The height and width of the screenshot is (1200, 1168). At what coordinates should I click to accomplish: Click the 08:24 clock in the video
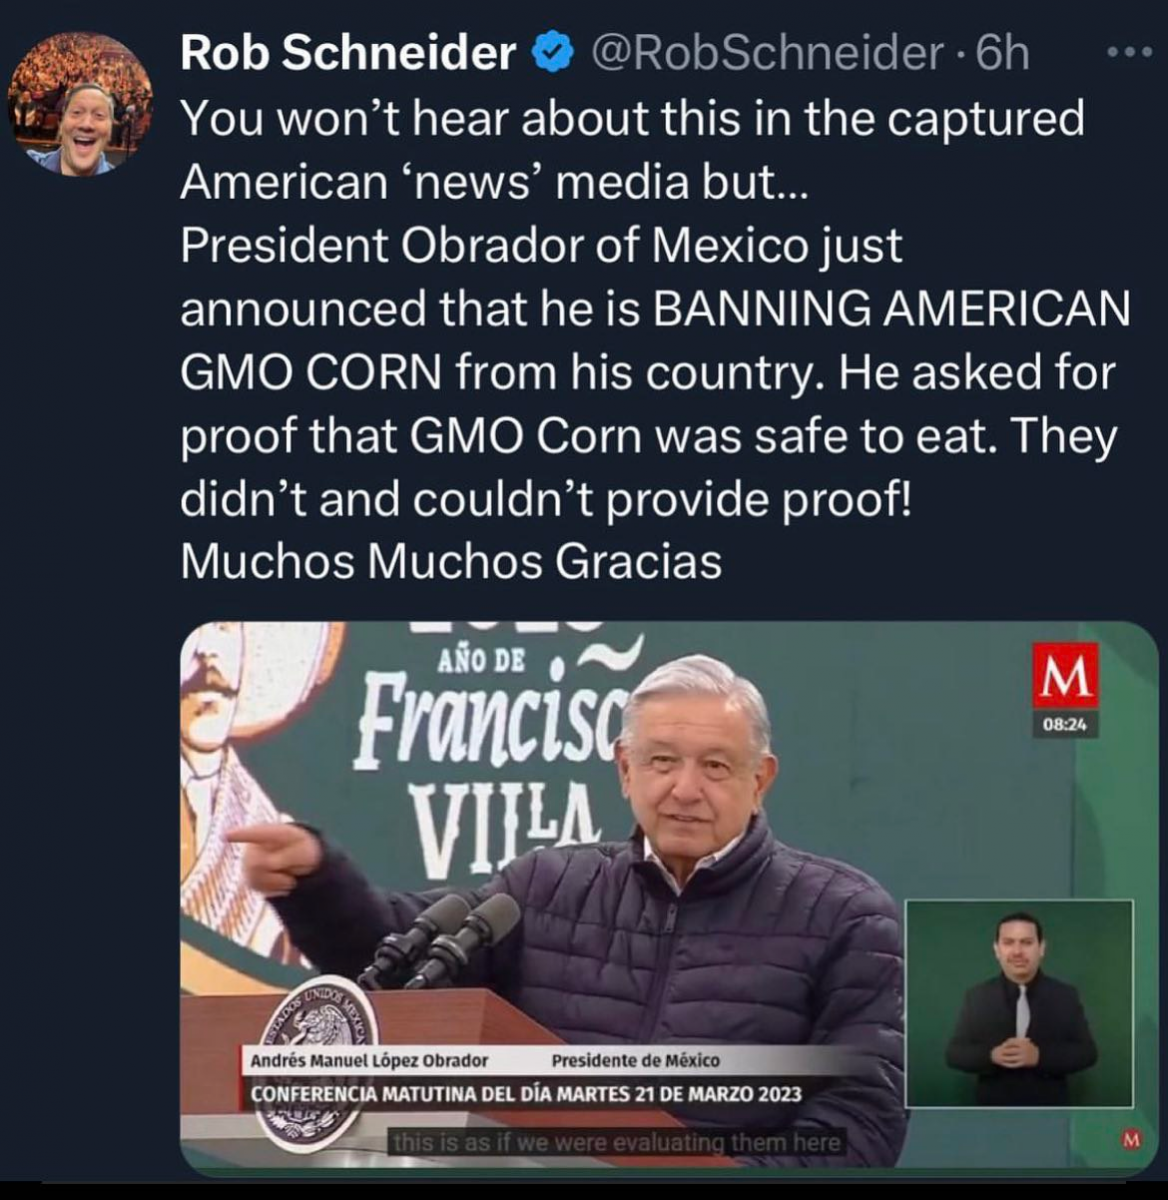tap(1065, 724)
